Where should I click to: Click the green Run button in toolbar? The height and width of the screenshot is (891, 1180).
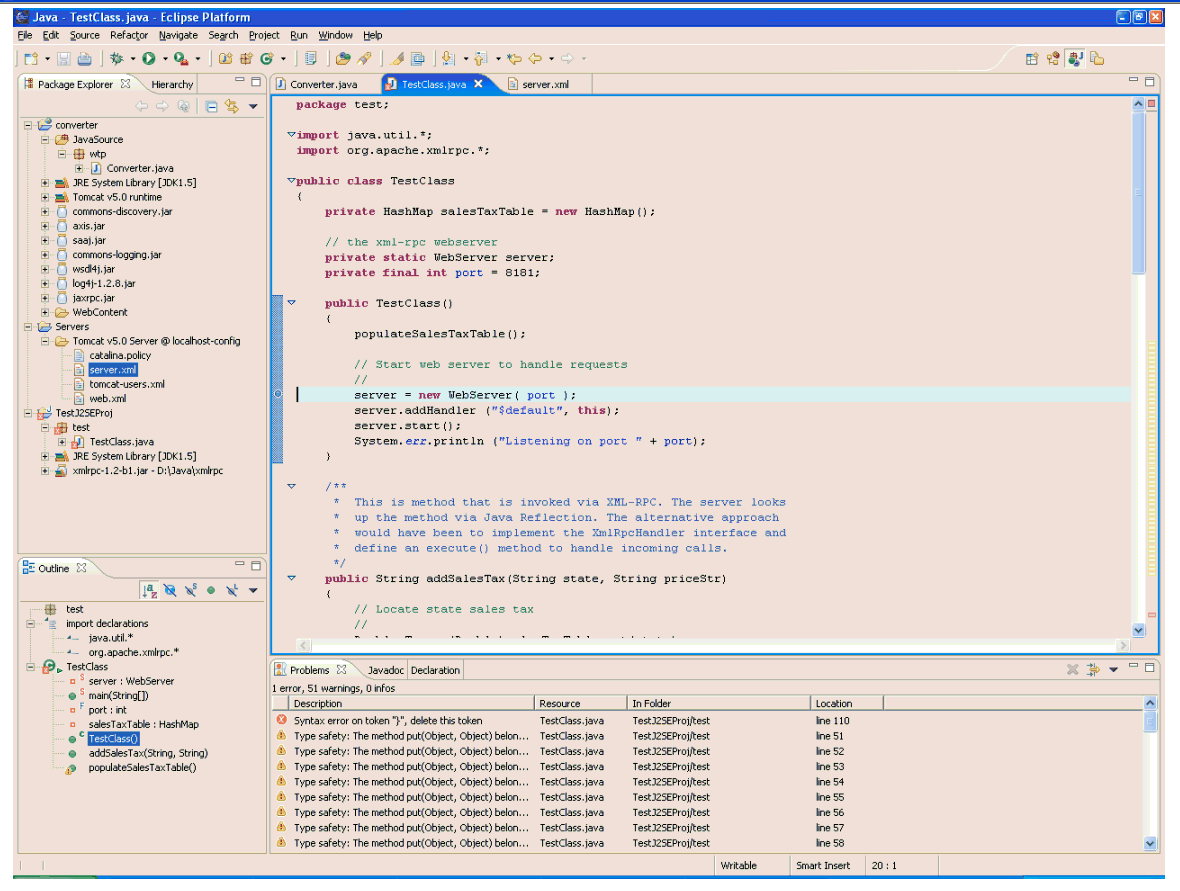tap(148, 59)
